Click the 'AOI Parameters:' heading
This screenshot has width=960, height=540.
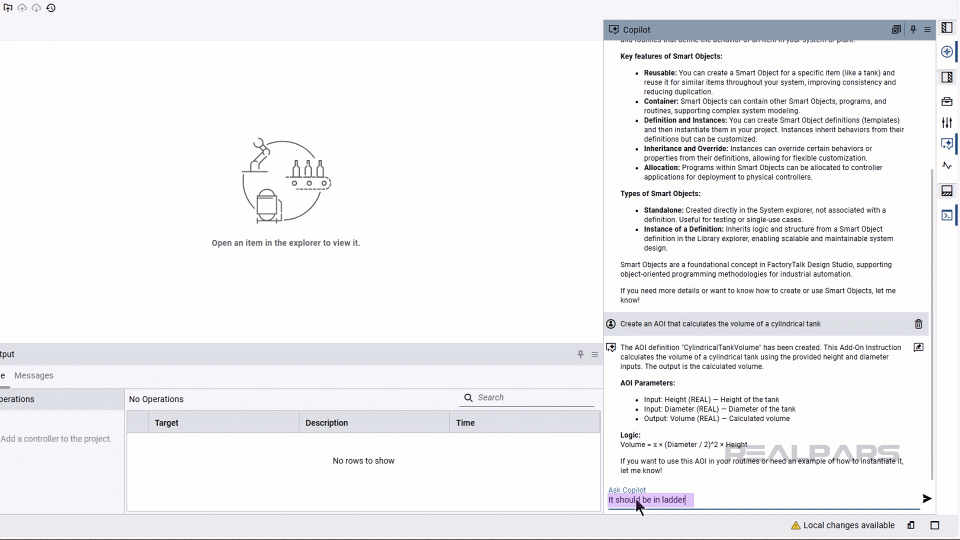[647, 383]
